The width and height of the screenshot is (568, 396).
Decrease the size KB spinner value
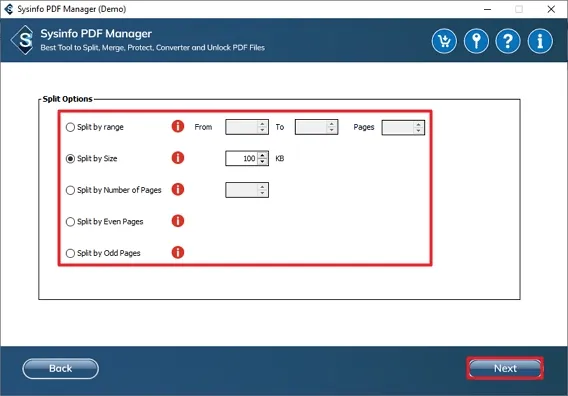263,162
